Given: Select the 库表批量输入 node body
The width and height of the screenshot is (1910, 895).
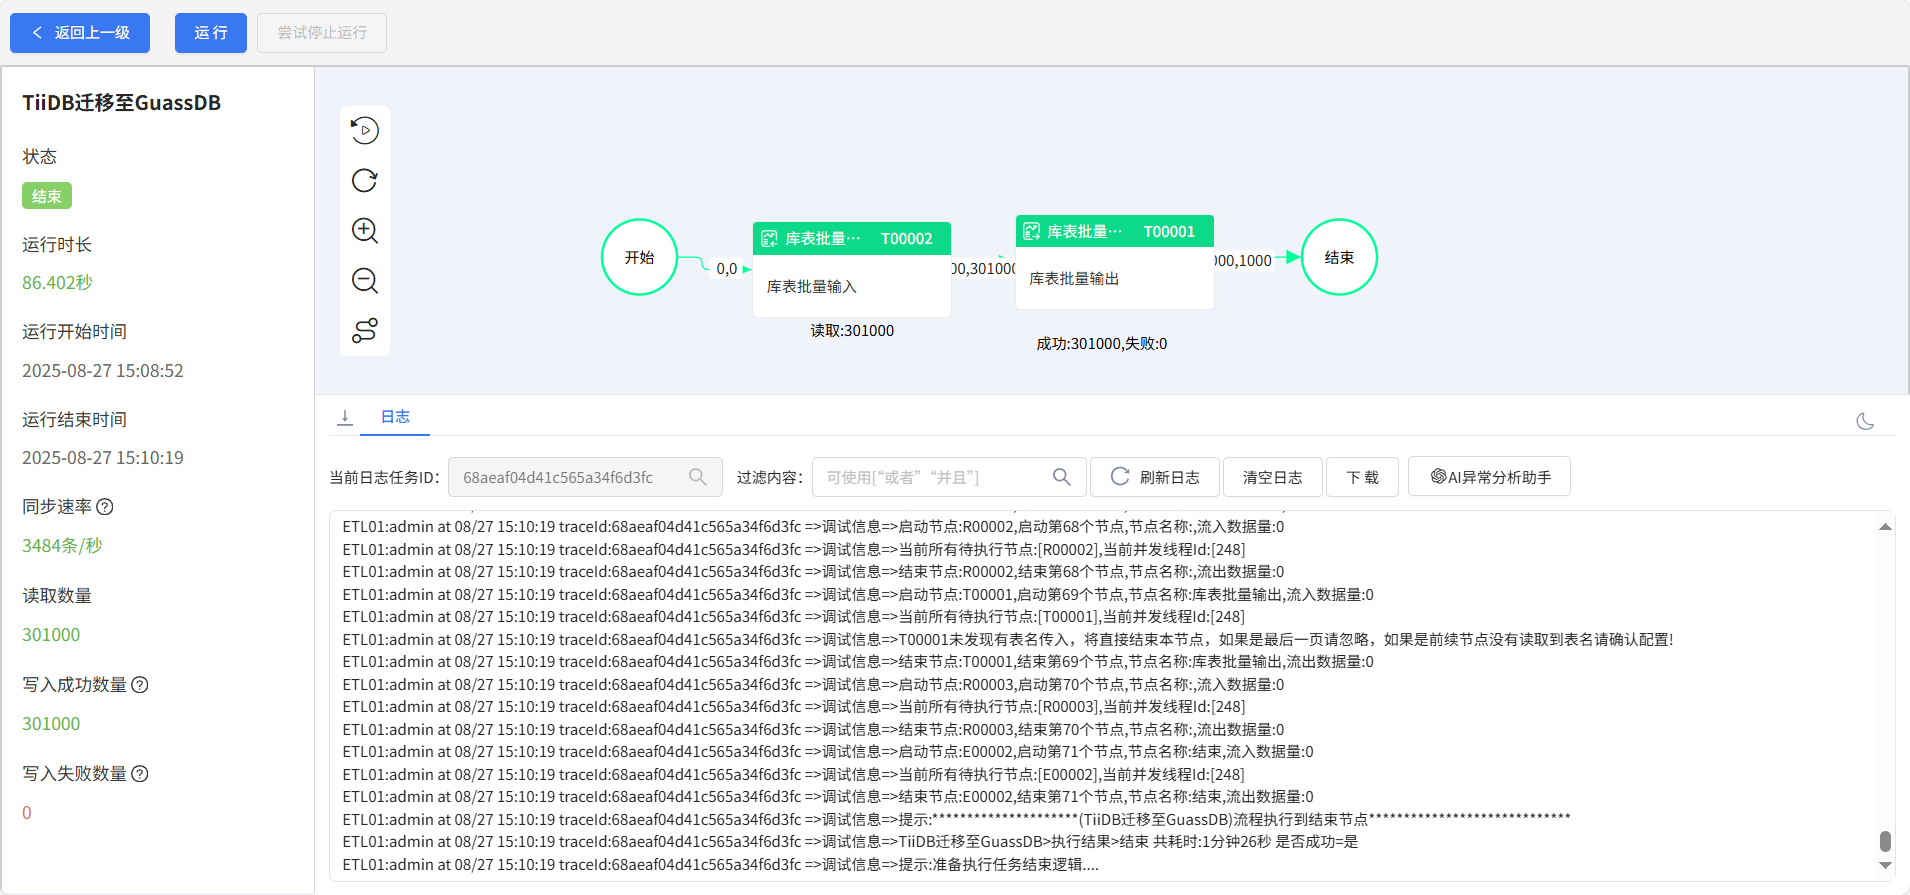Looking at the screenshot, I should [x=852, y=287].
